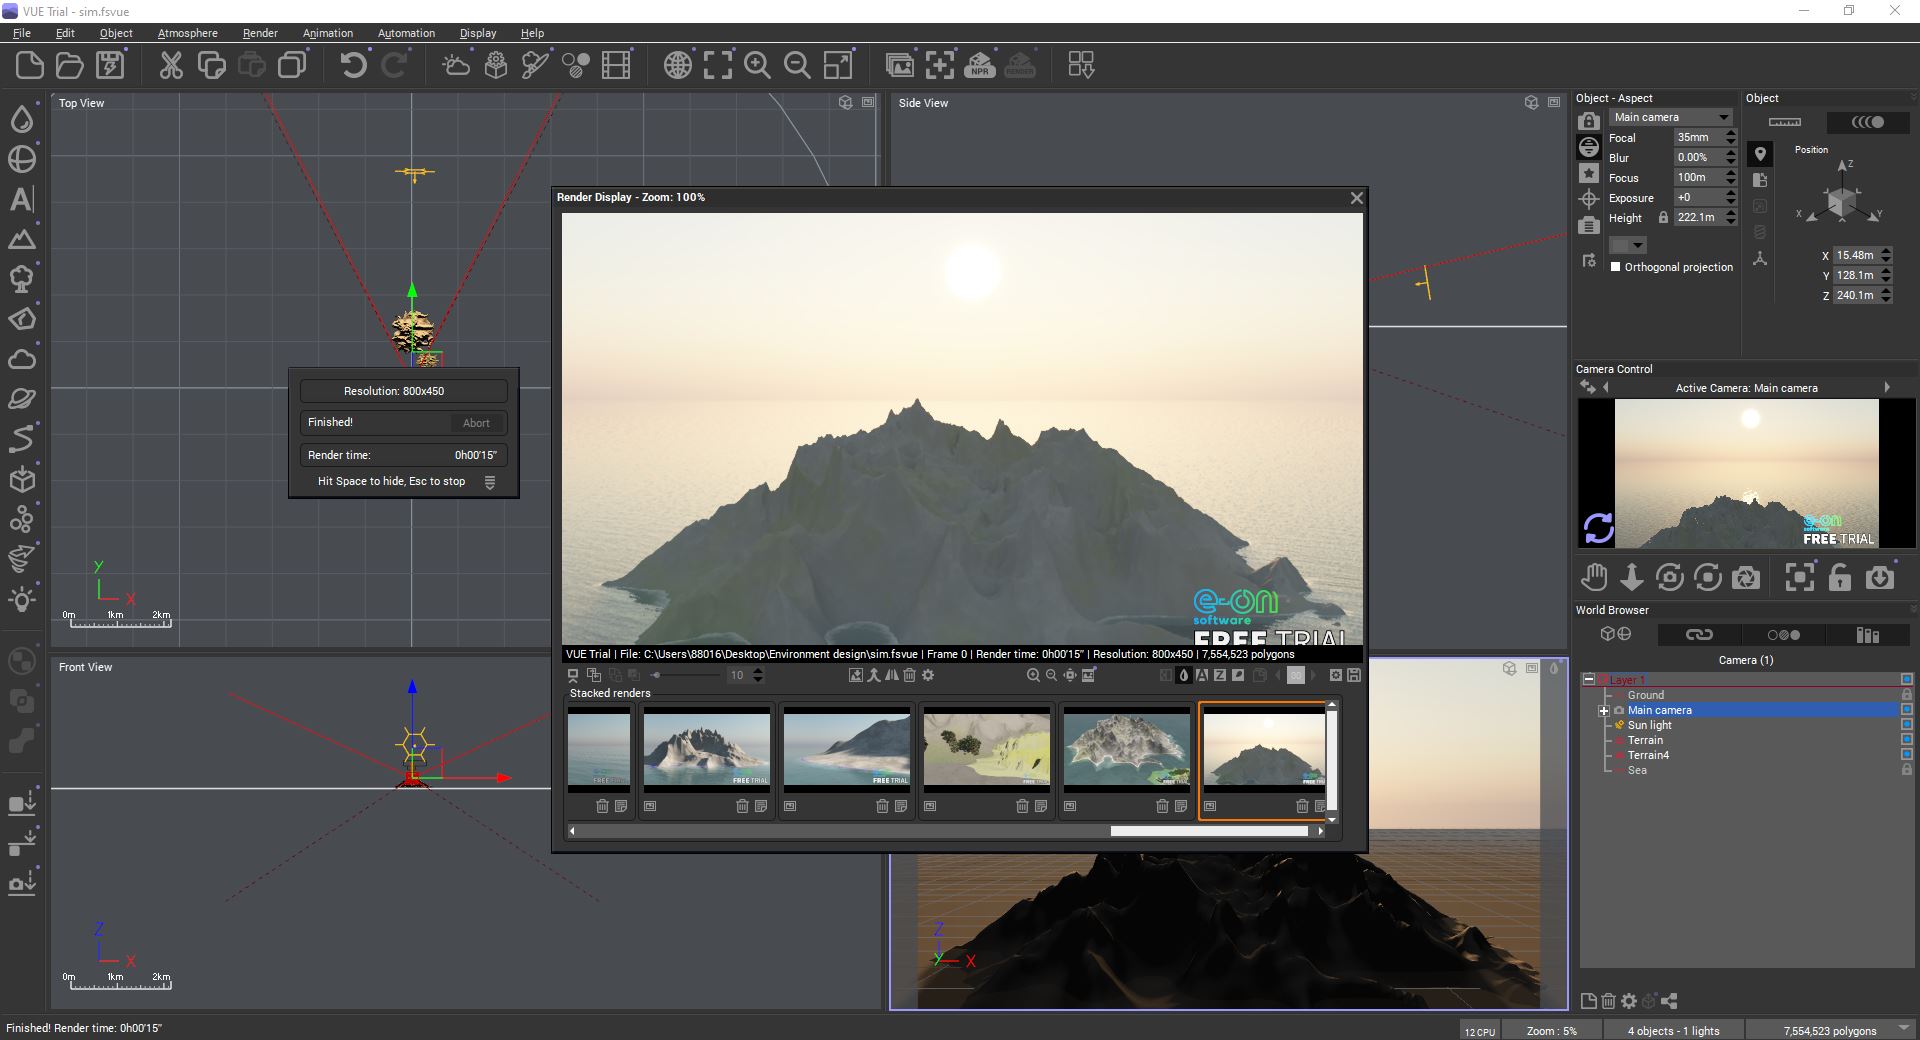1920x1040 pixels.
Task: Toggle Z depth channel display button
Action: [x=1220, y=675]
